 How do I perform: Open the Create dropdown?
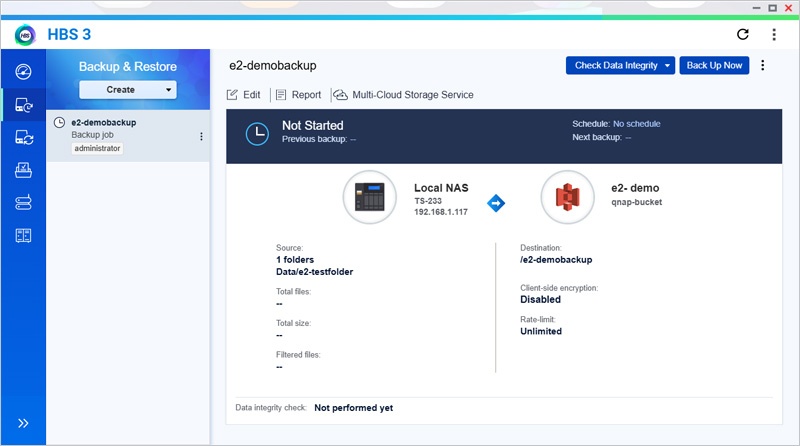pyautogui.click(x=128, y=90)
